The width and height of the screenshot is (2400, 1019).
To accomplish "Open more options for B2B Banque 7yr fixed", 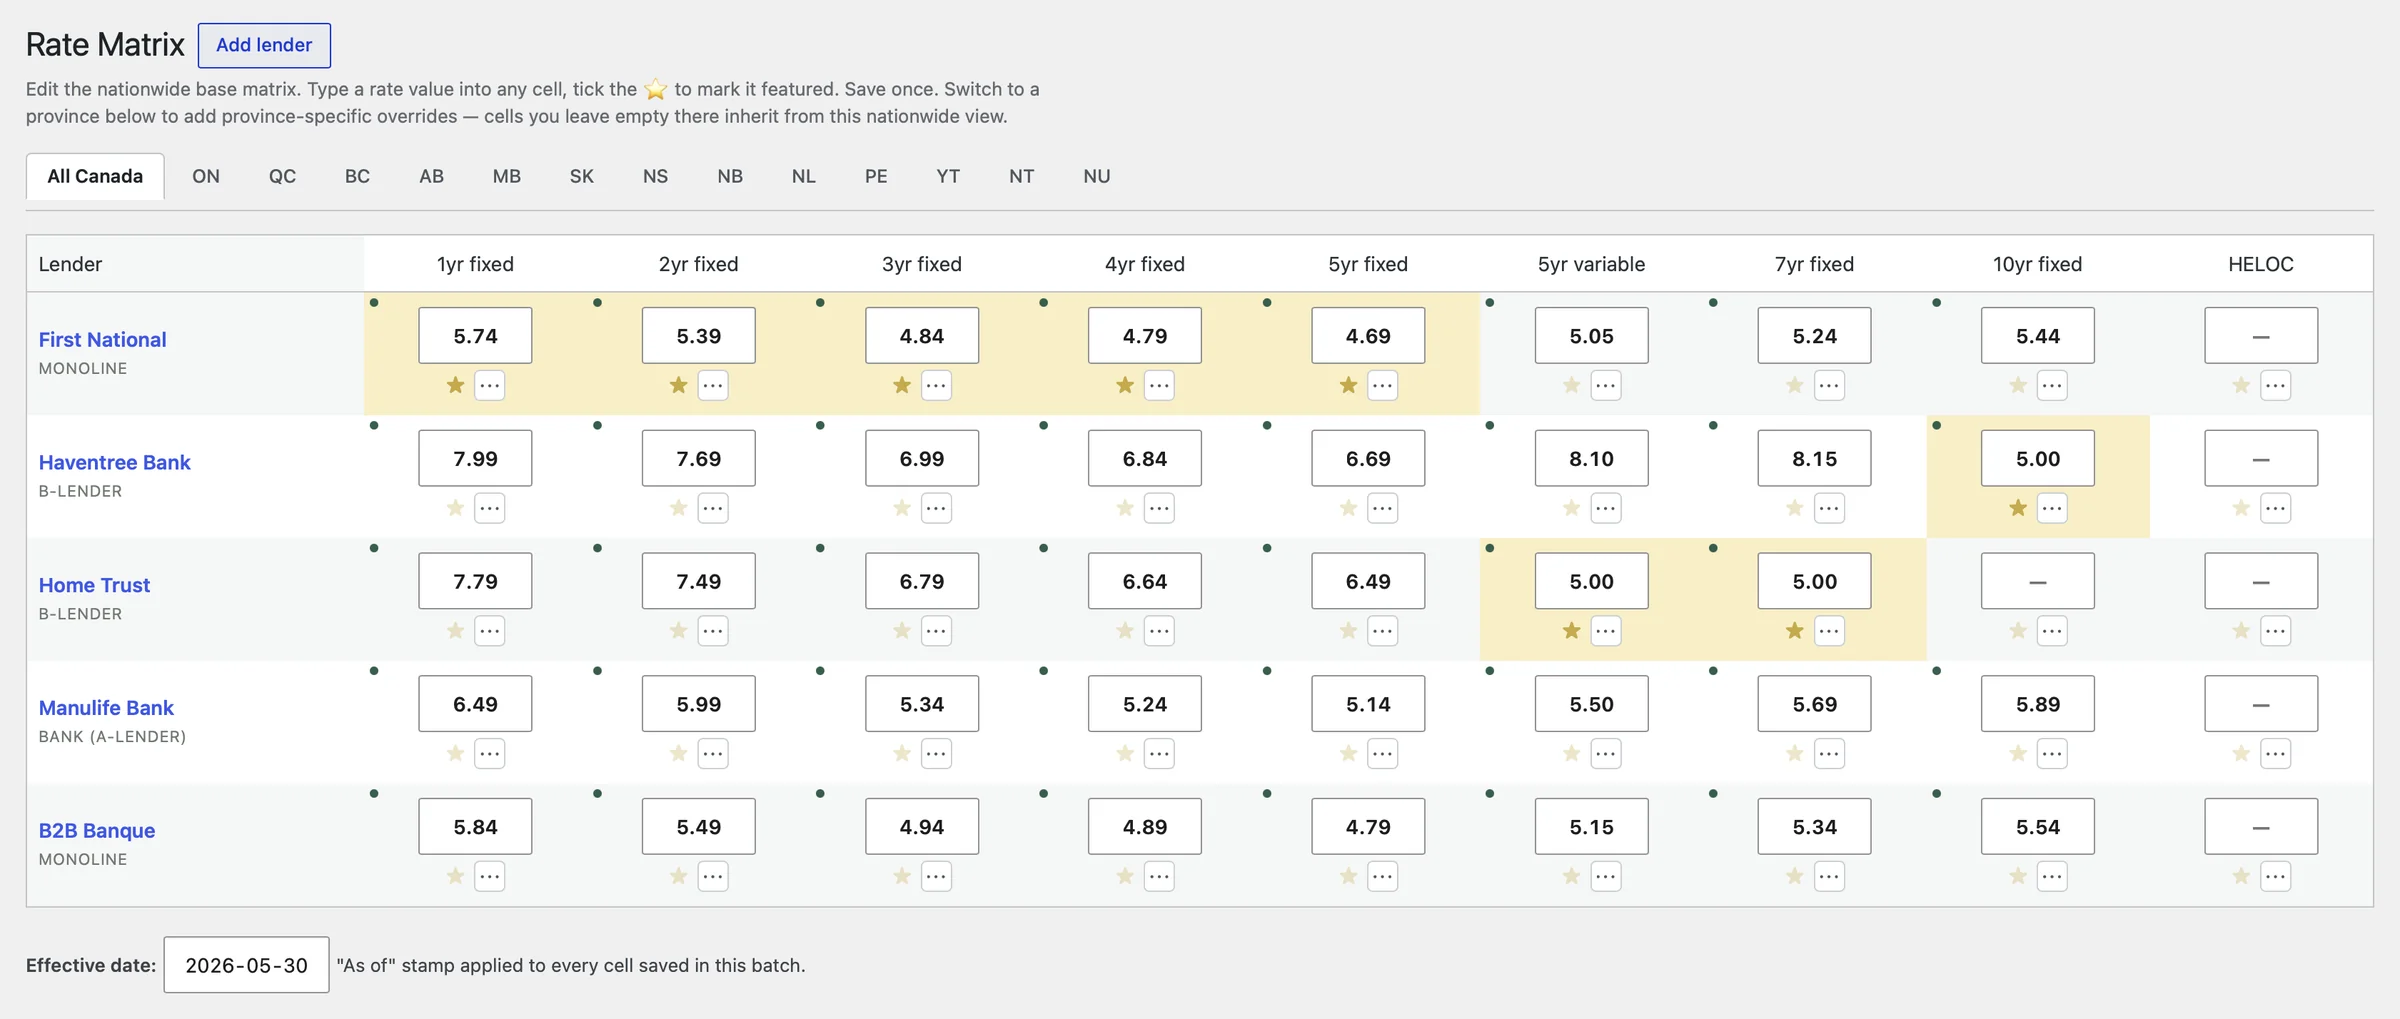I will (x=1829, y=876).
